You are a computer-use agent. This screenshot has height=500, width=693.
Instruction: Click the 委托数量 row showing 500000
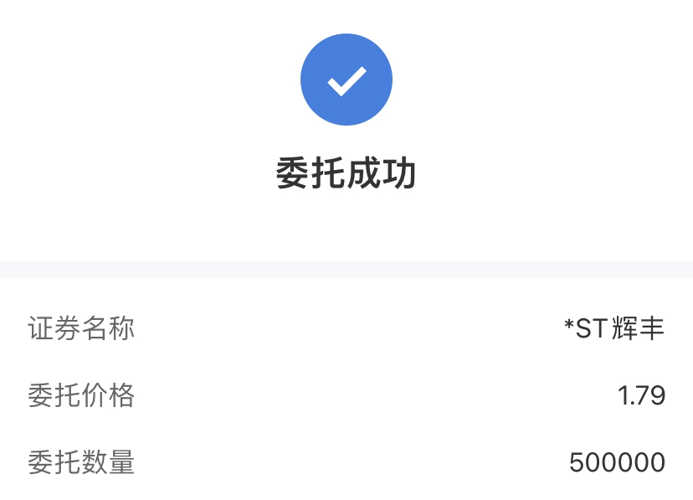(x=346, y=462)
